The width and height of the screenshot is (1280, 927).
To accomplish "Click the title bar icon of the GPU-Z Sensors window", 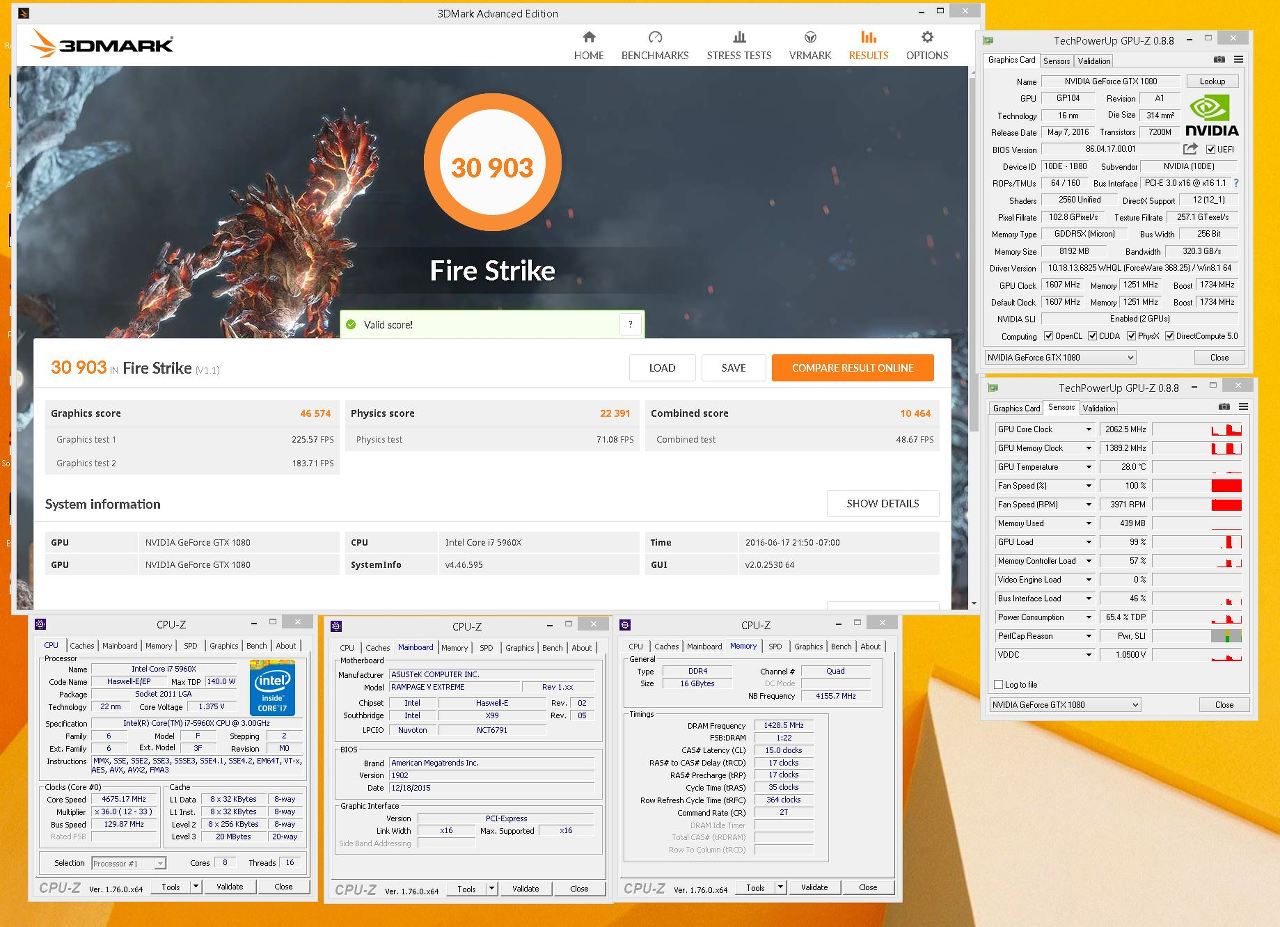I will [x=993, y=388].
